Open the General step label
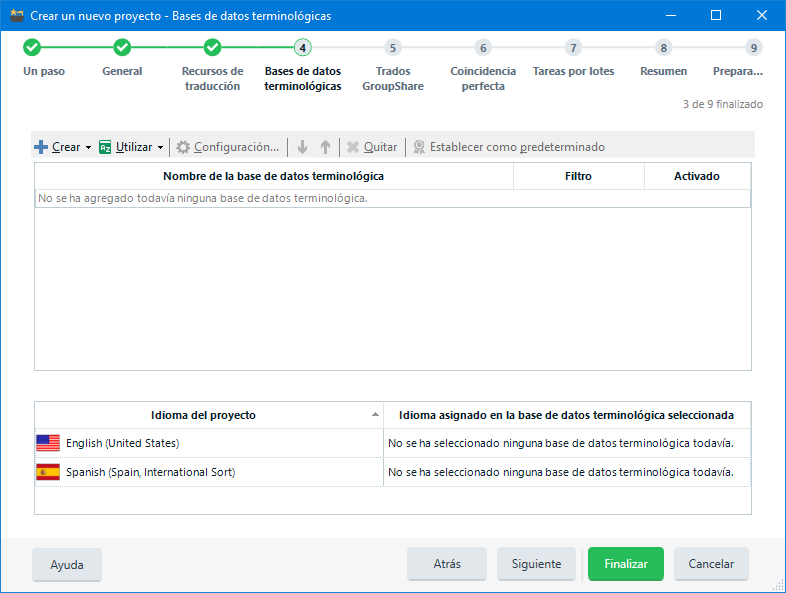 tap(122, 71)
